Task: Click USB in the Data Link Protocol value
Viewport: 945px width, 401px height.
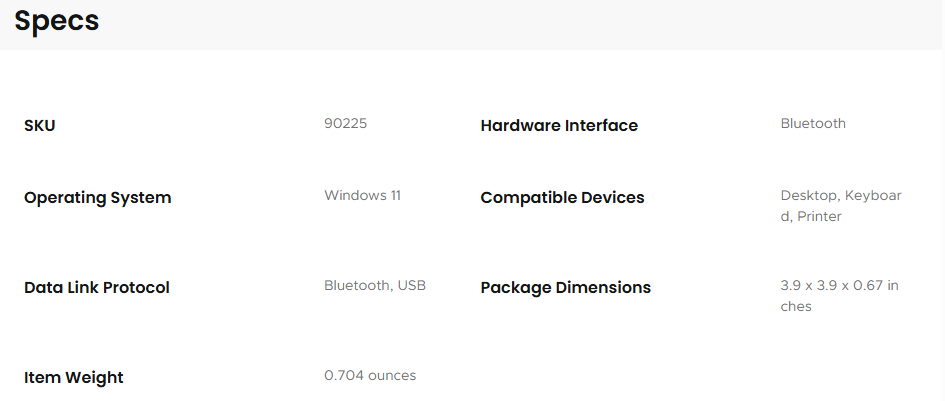Action: pos(412,286)
